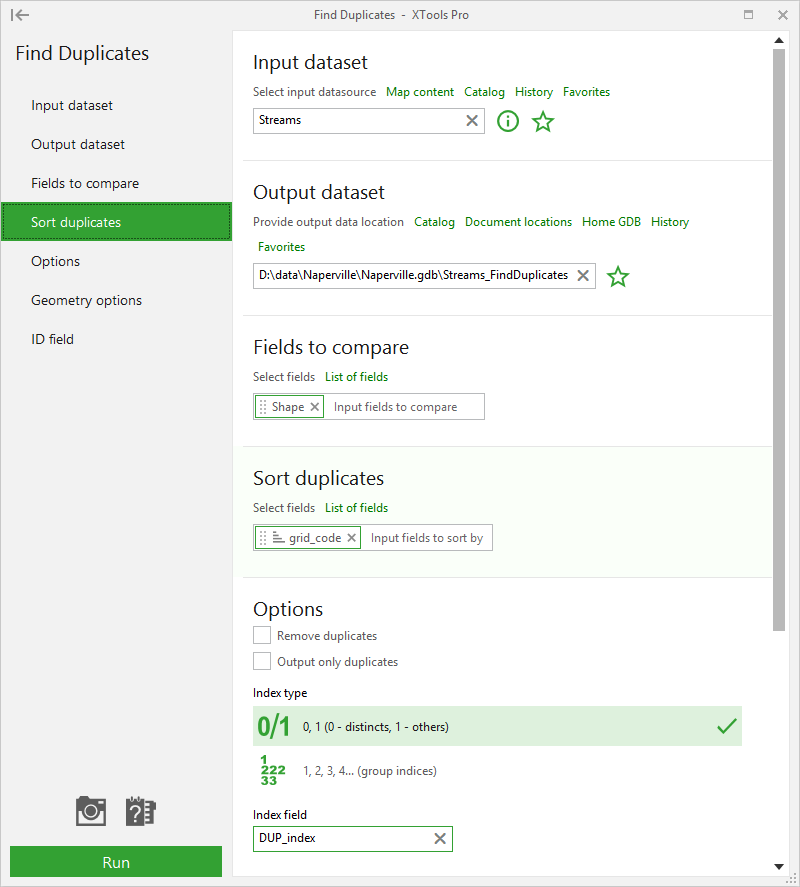
Task: Remove the Shape field tag
Action: tap(315, 407)
